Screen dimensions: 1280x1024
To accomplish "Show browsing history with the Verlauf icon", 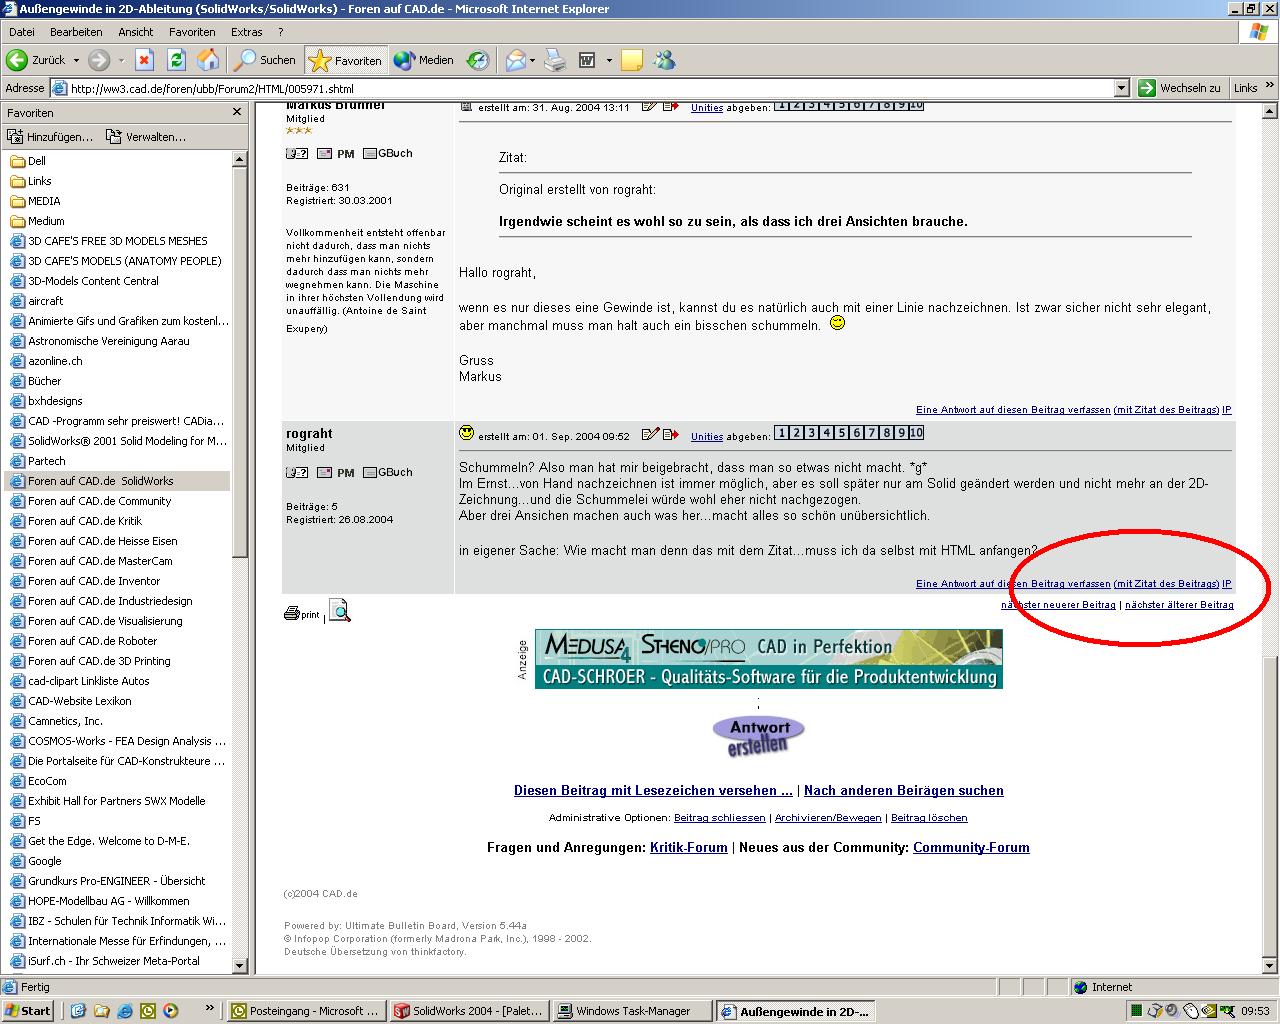I will [478, 60].
